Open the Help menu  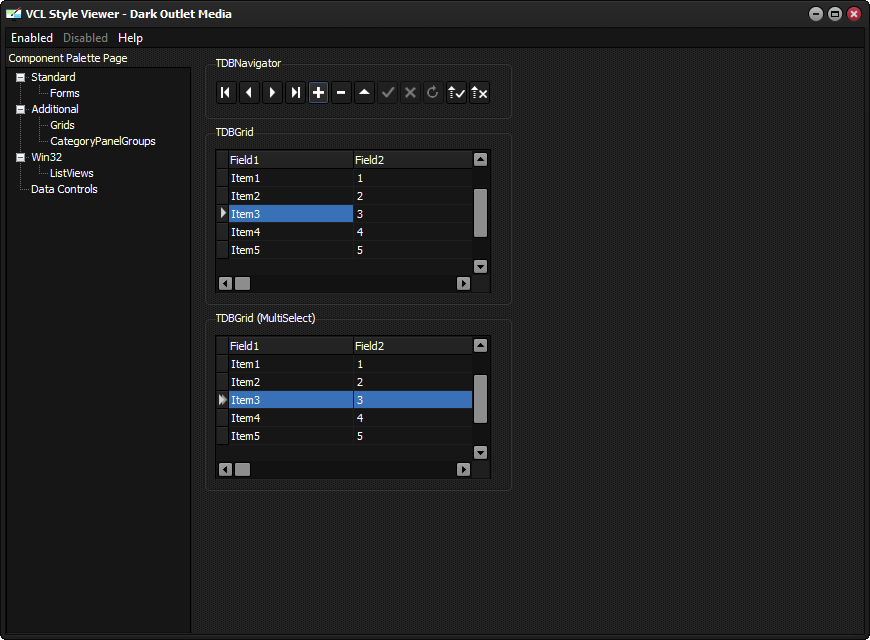[x=130, y=38]
